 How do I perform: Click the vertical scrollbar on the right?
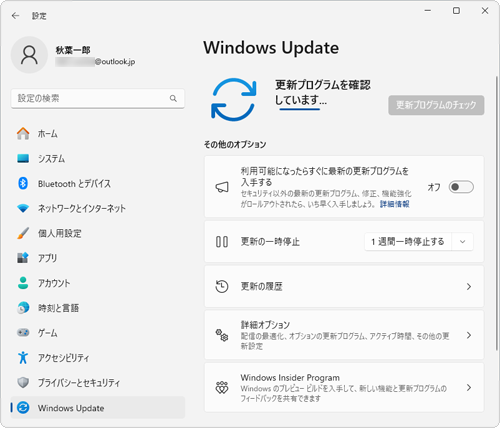pyautogui.click(x=496, y=213)
